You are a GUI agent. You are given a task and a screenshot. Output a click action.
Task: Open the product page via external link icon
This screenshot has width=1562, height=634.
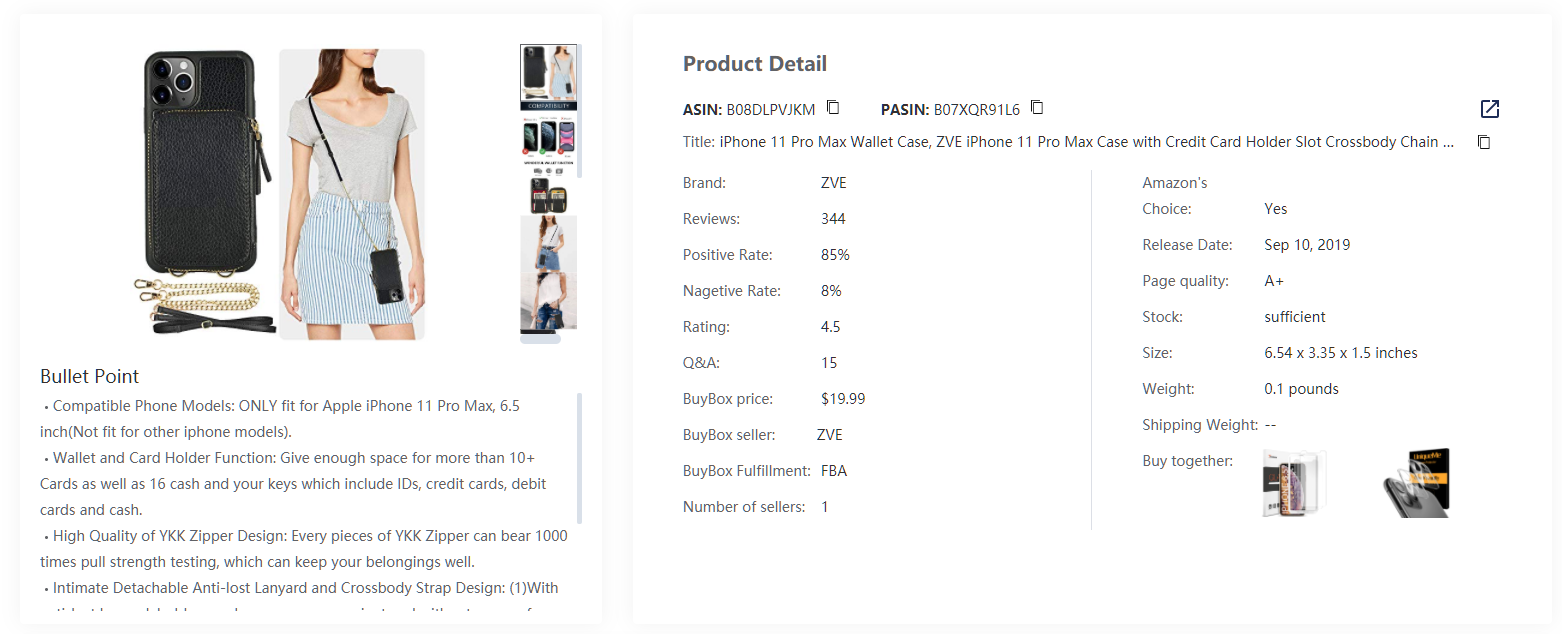click(x=1490, y=109)
